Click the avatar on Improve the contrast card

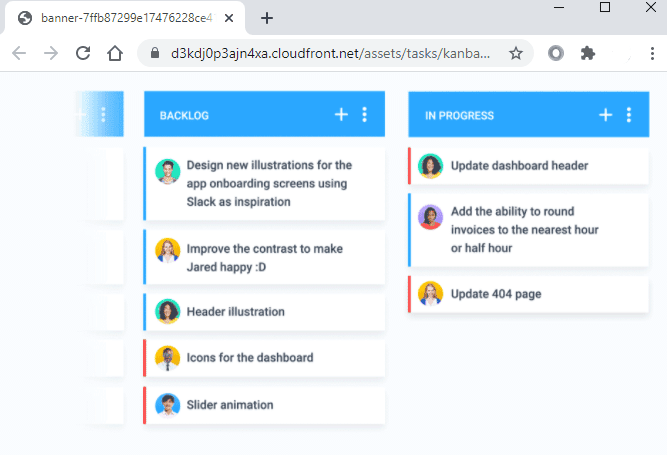[168, 250]
